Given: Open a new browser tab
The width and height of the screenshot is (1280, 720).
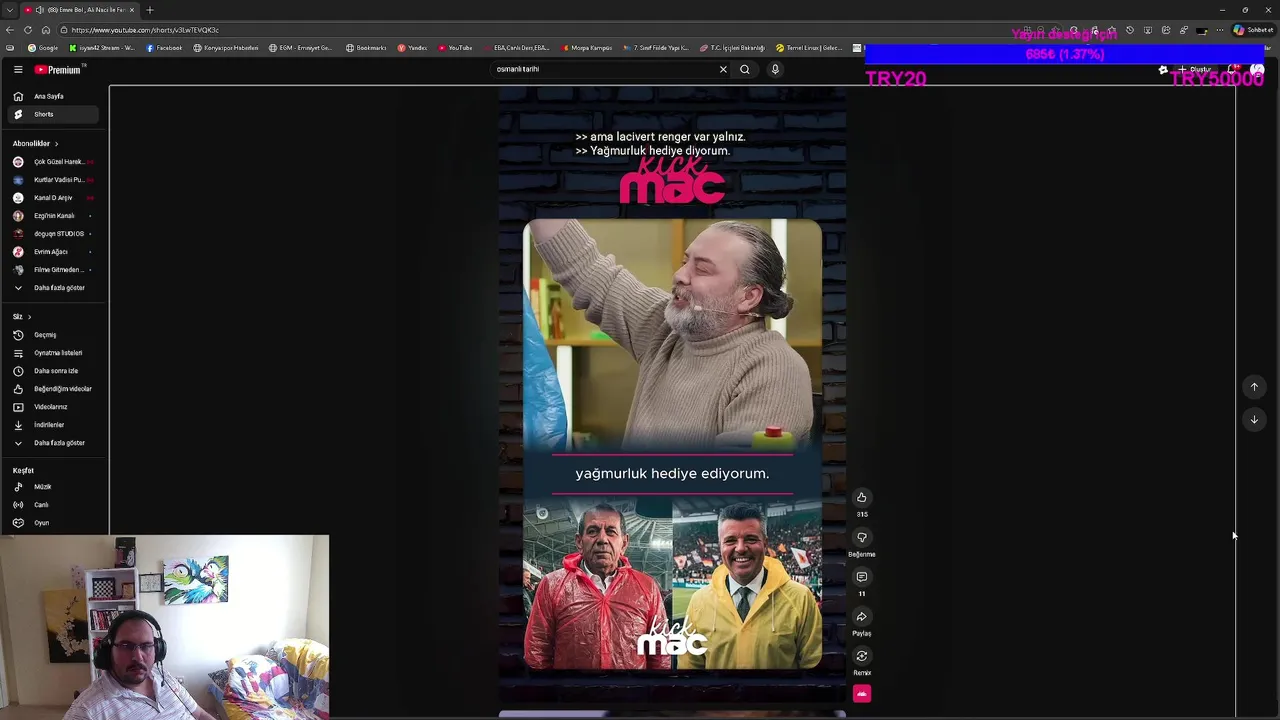Looking at the screenshot, I should (150, 10).
